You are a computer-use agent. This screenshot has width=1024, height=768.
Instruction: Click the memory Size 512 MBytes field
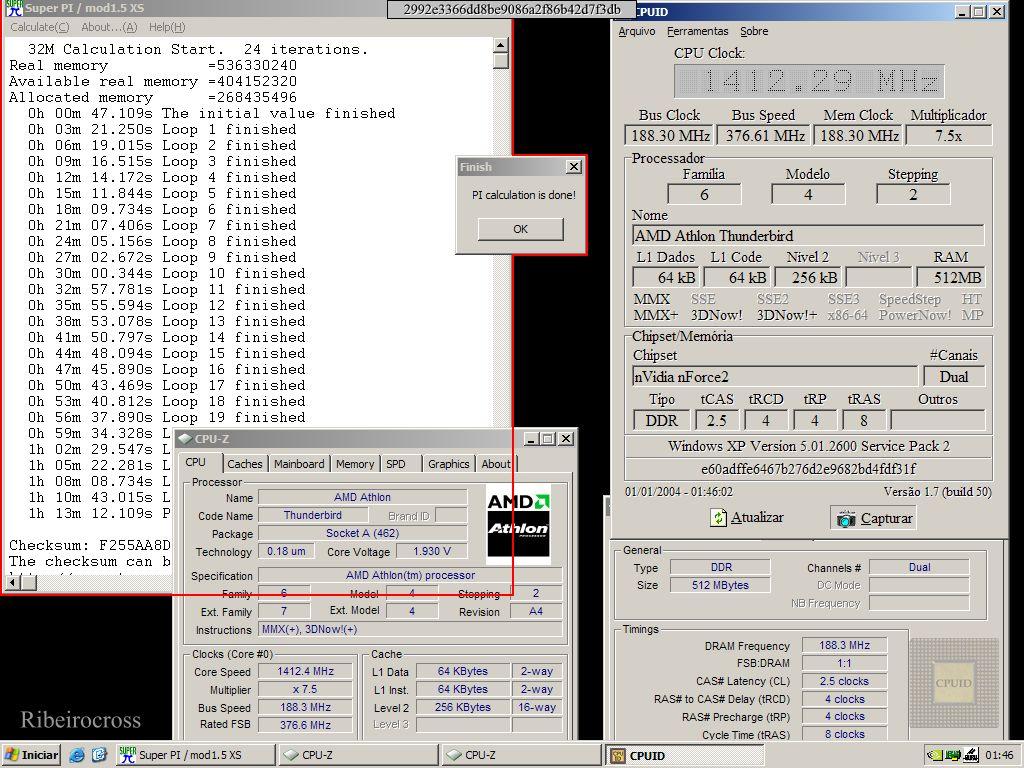[x=720, y=585]
